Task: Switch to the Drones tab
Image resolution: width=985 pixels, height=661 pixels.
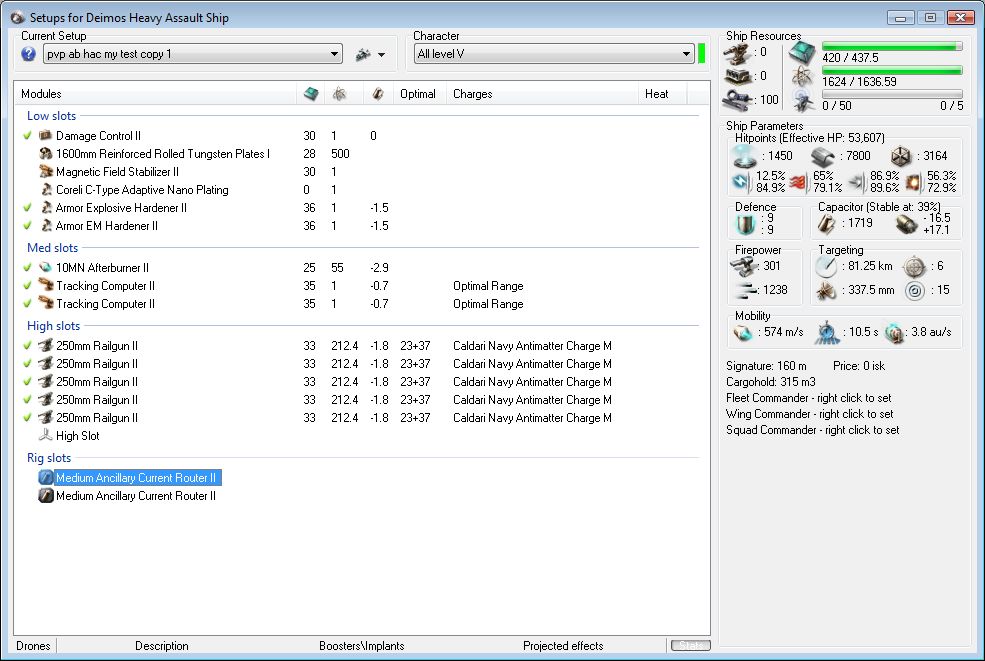Action: [x=33, y=645]
